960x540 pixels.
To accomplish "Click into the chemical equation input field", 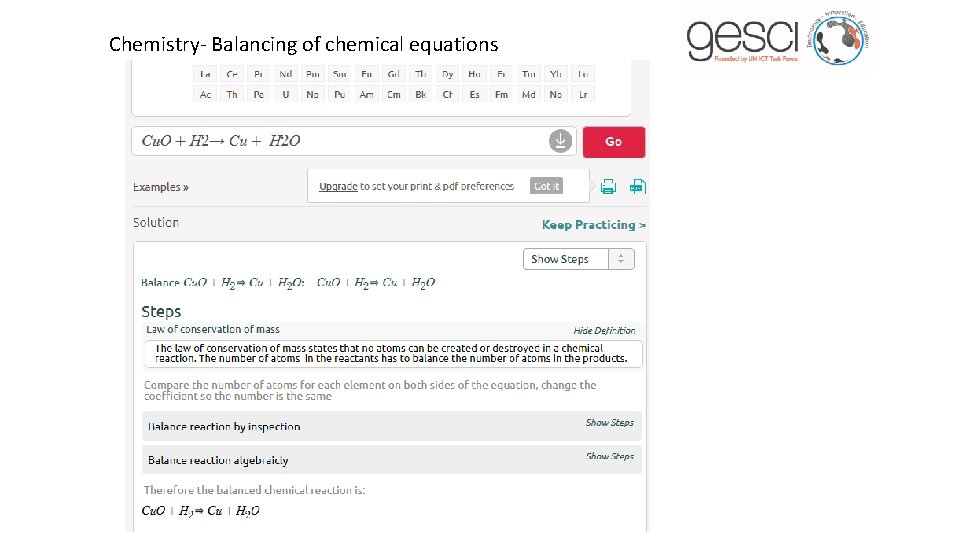I will (340, 141).
